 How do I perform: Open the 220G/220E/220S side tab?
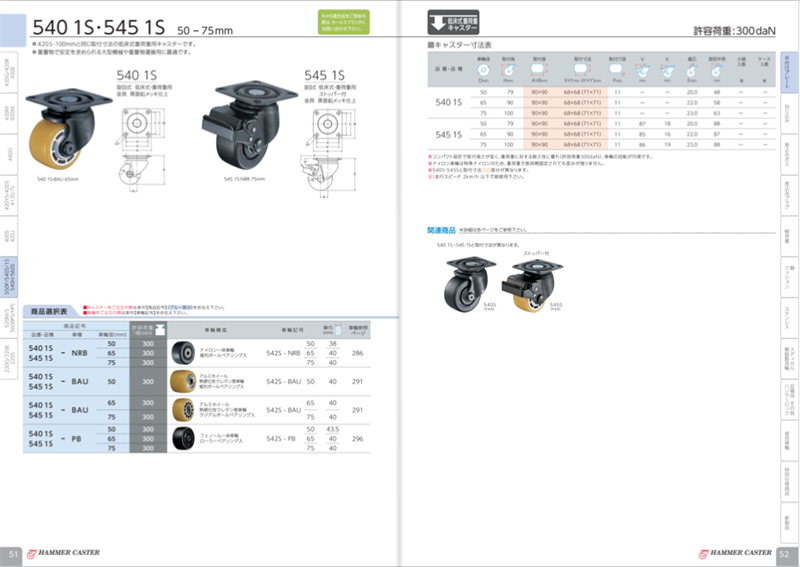(9, 359)
